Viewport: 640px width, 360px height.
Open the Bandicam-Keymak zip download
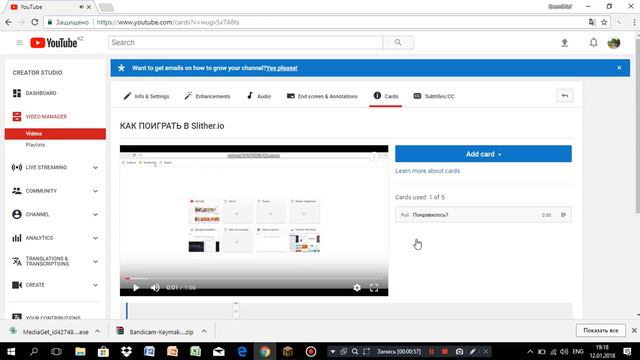click(x=155, y=332)
